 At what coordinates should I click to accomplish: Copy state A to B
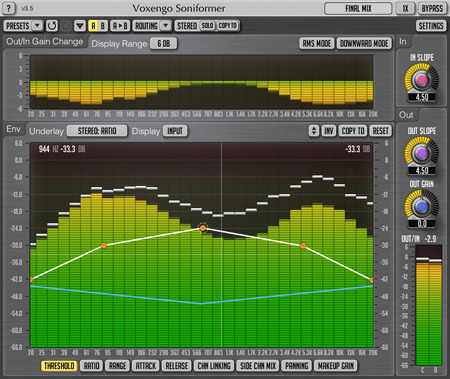tap(120, 26)
